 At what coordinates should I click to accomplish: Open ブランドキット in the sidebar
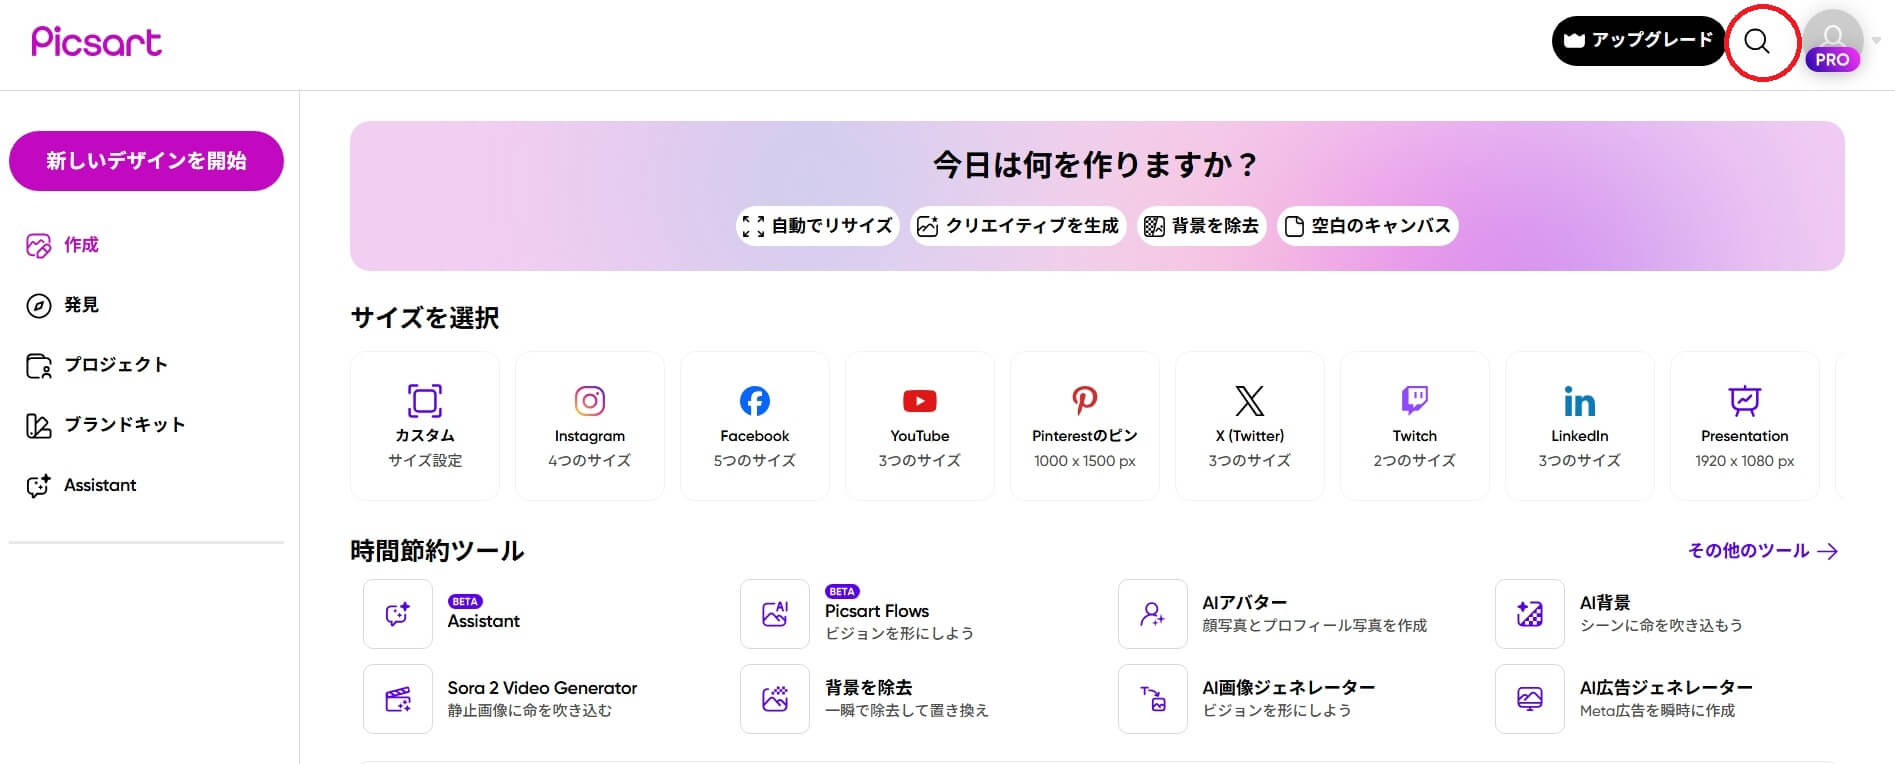[x=124, y=425]
